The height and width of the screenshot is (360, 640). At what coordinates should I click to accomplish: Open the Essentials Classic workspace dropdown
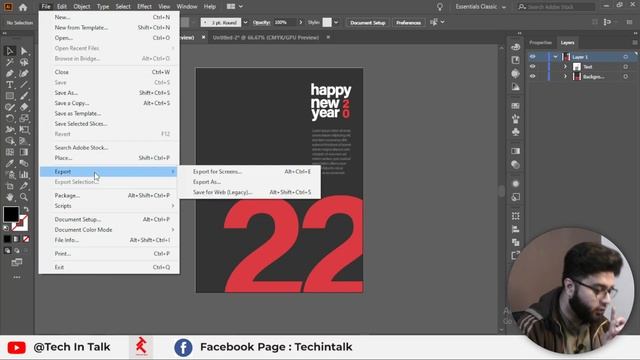480,7
